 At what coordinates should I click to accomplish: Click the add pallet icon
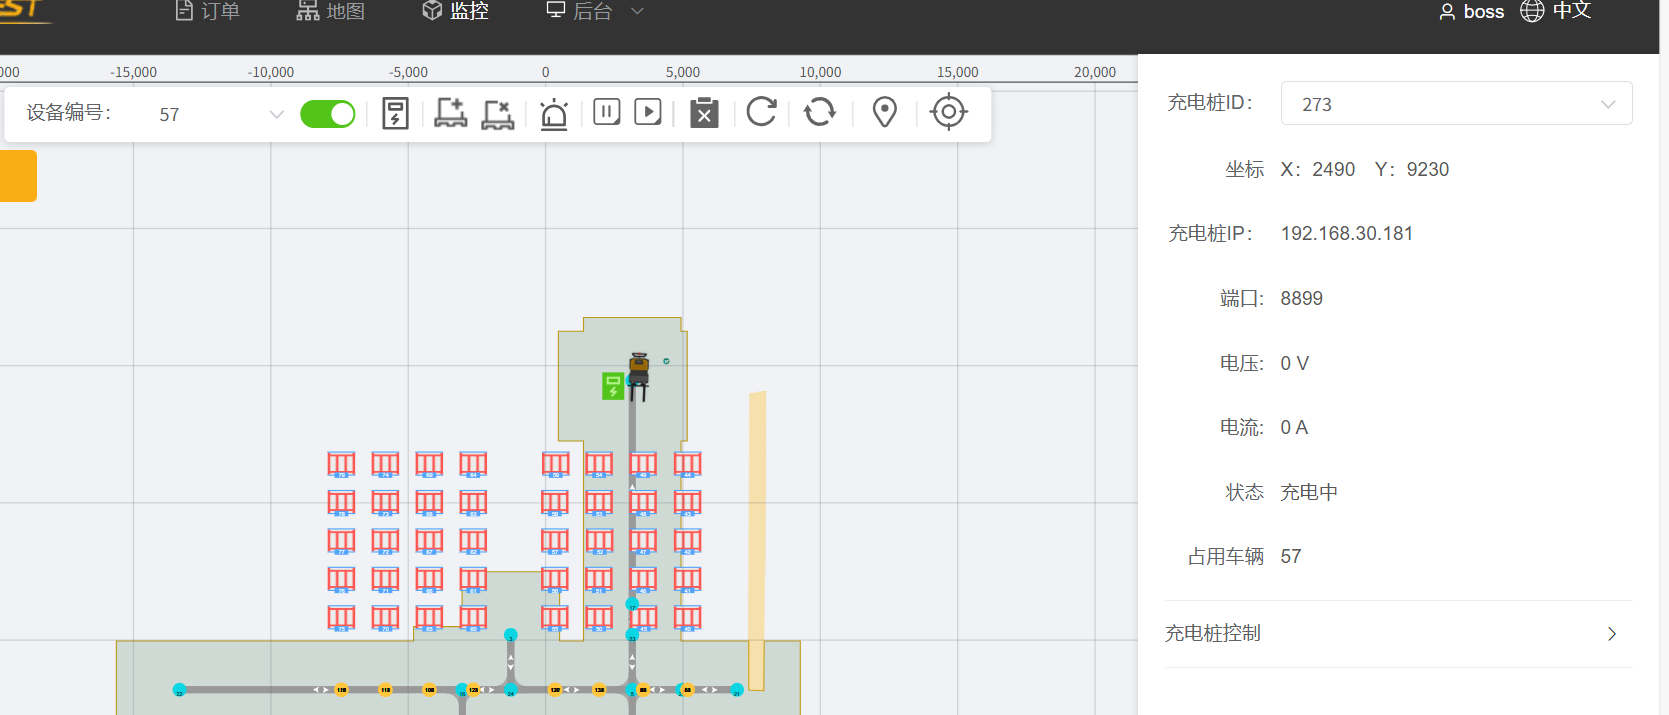coord(450,113)
